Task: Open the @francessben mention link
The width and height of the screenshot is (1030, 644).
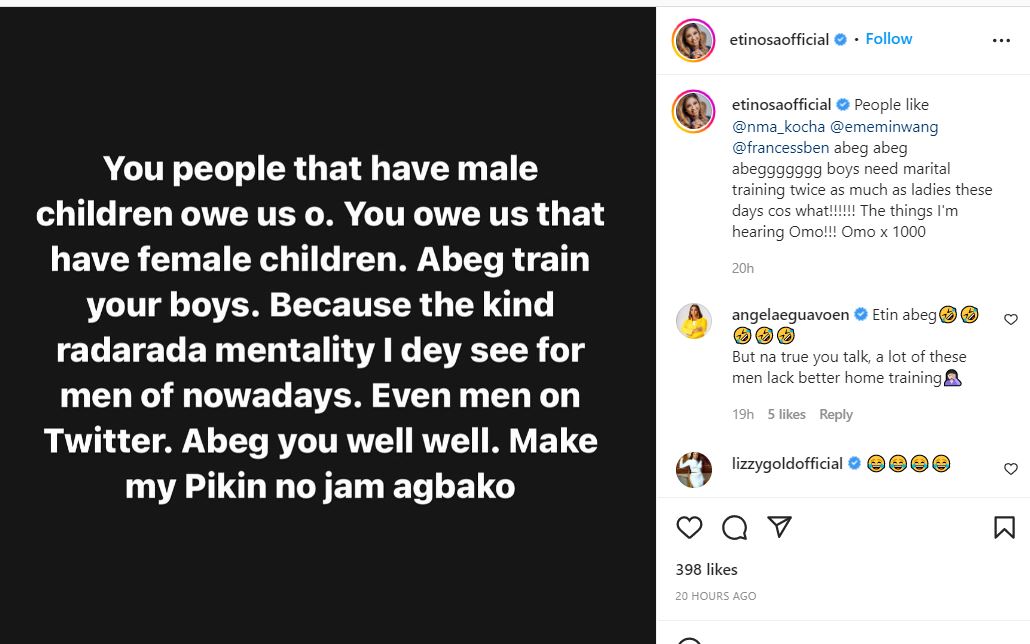Action: click(780, 148)
